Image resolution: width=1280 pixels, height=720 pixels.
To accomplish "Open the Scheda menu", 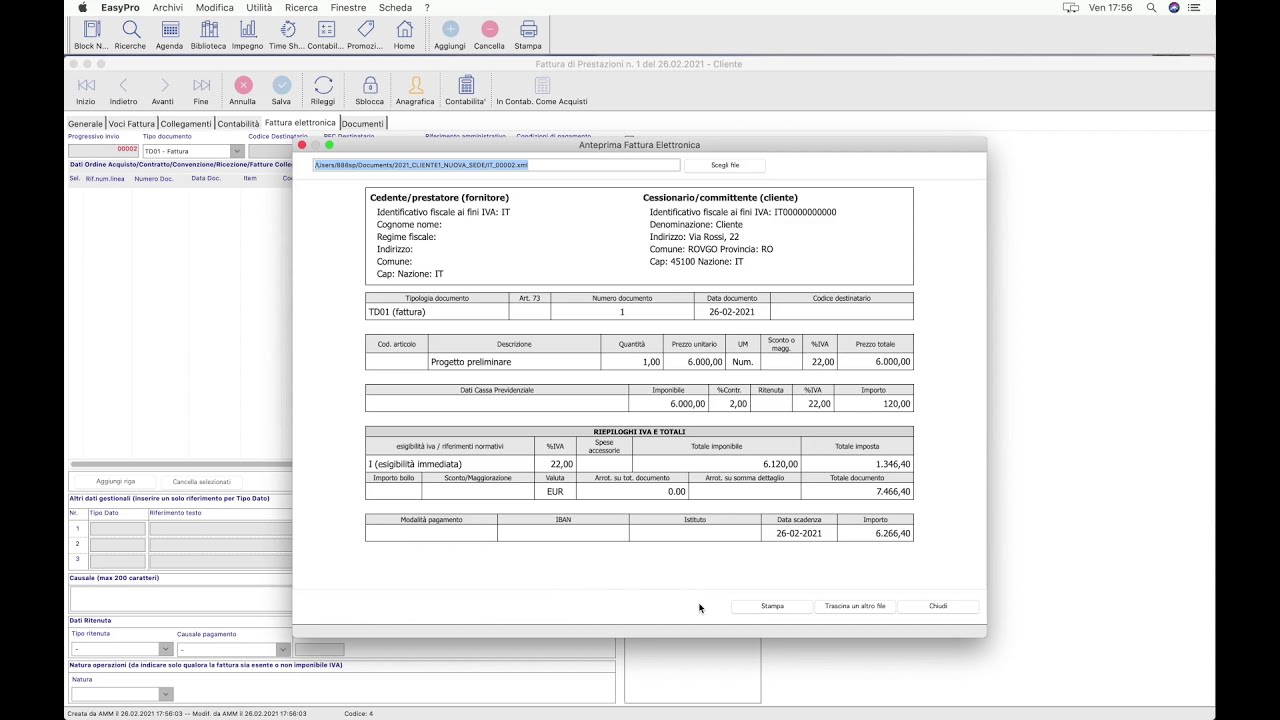I will [x=395, y=7].
